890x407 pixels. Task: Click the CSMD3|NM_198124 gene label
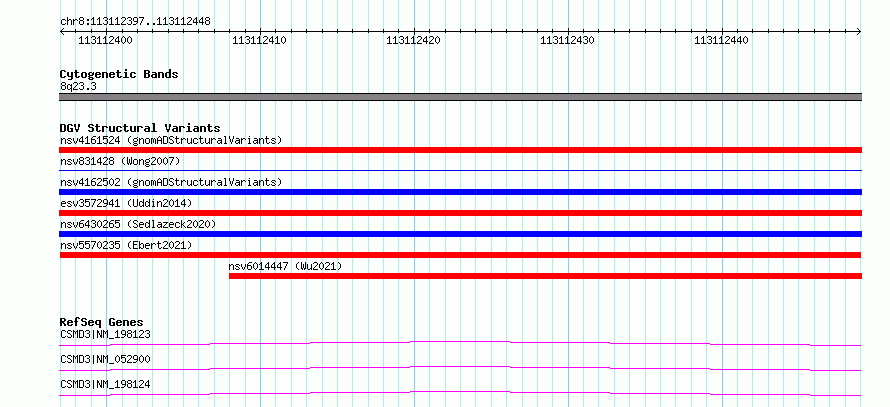(105, 384)
